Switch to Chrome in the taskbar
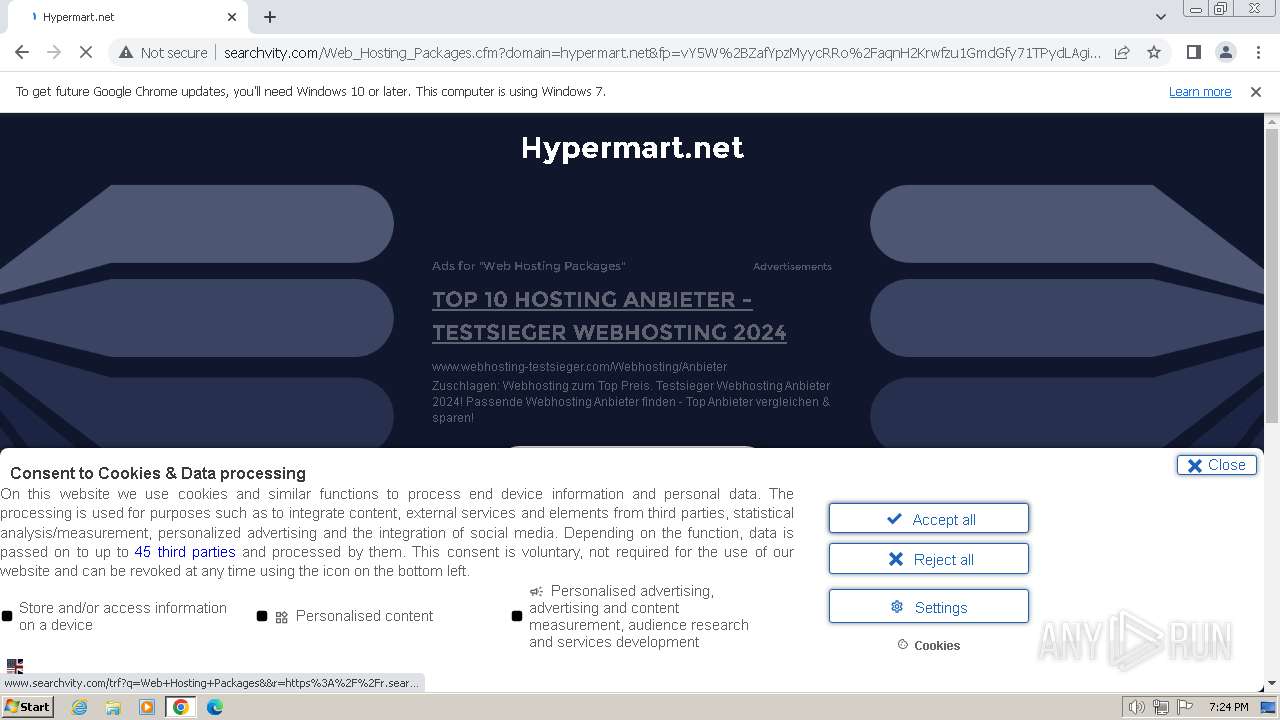 (x=181, y=707)
